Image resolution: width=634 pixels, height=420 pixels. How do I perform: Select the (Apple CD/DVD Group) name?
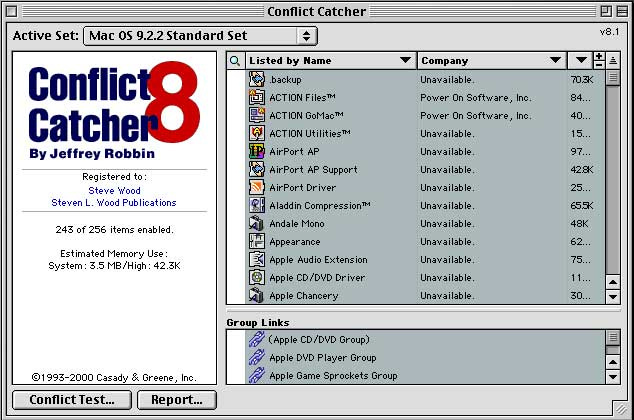[x=319, y=340]
